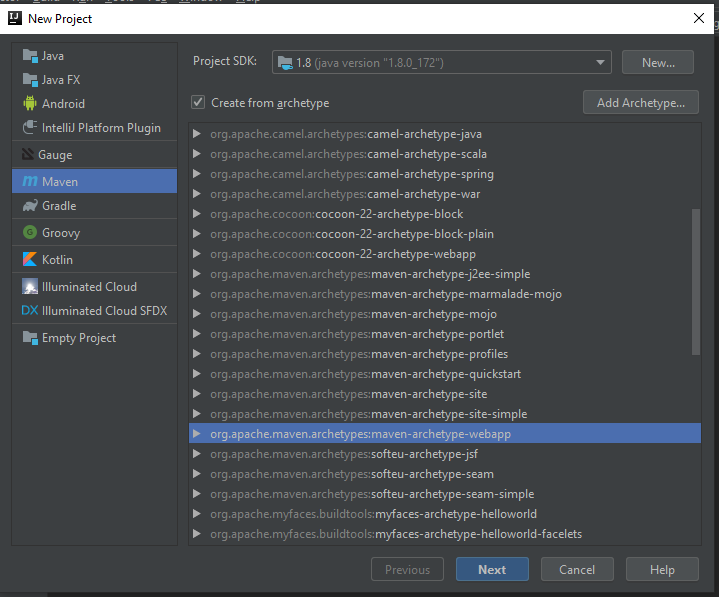Select Kotlin project type

[x=94, y=260]
